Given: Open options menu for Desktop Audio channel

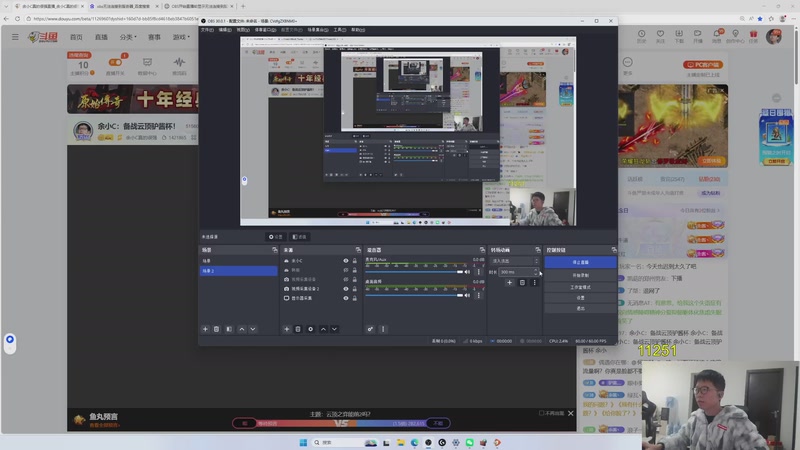Looking at the screenshot, I should [x=478, y=295].
